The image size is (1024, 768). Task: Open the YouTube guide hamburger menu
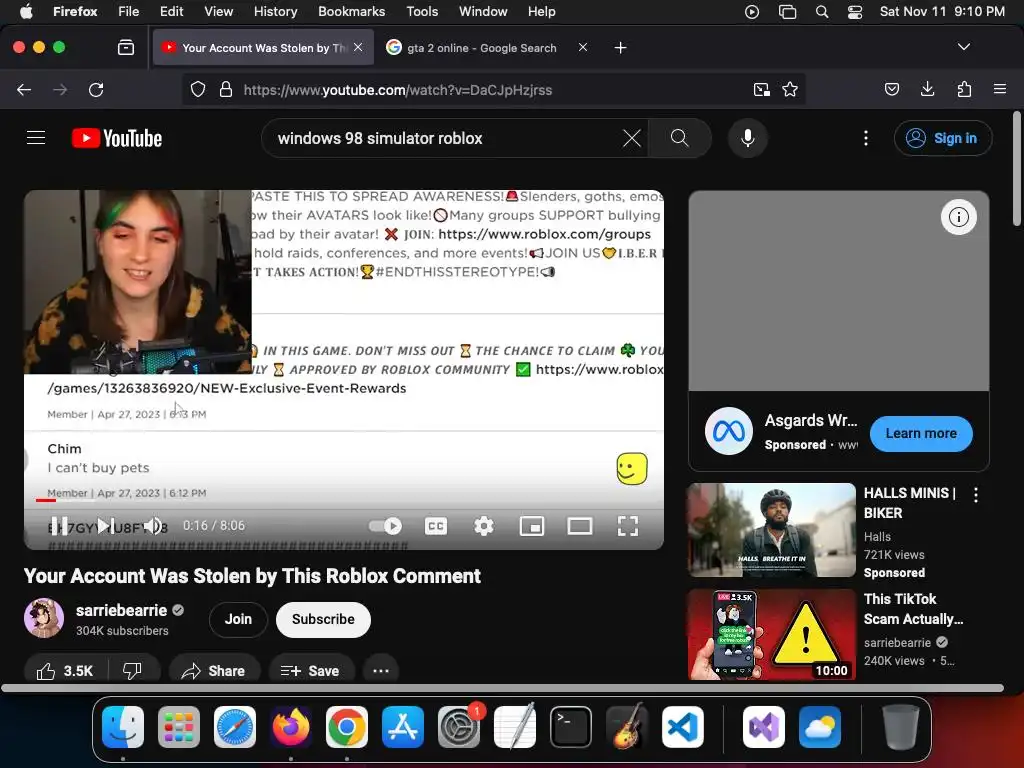(x=36, y=138)
